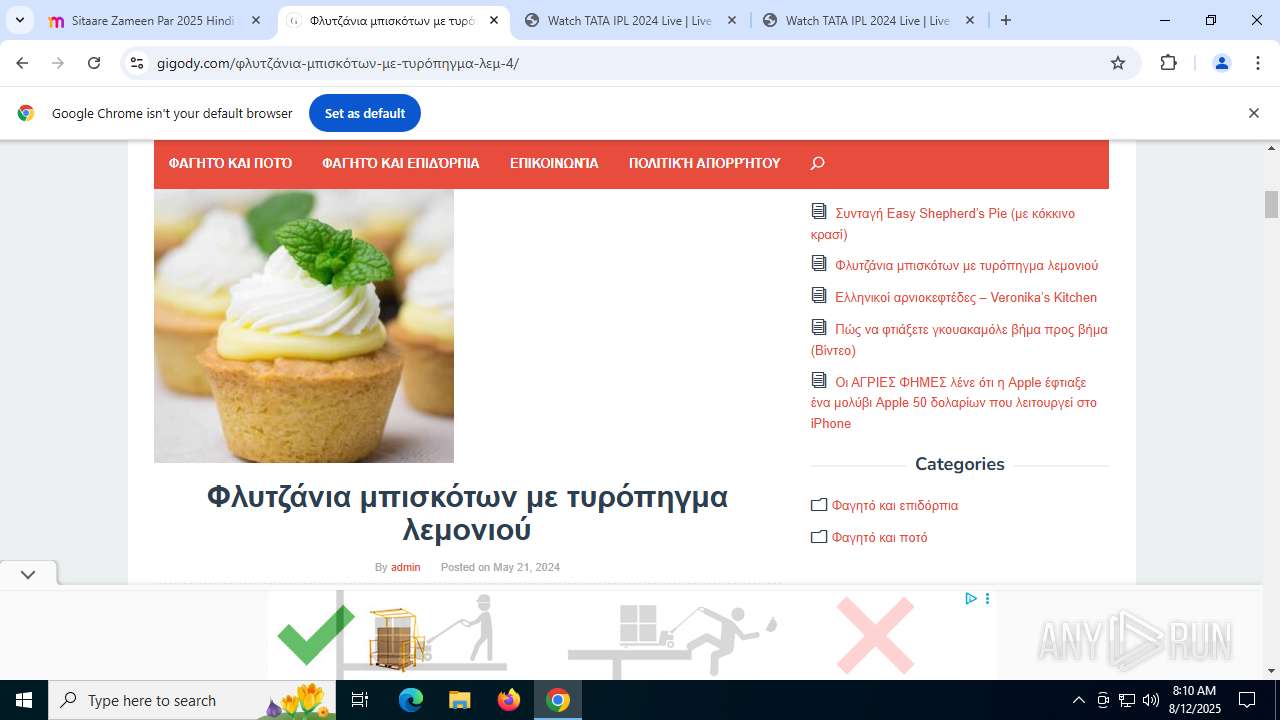Open the notification center icon

click(x=1247, y=700)
